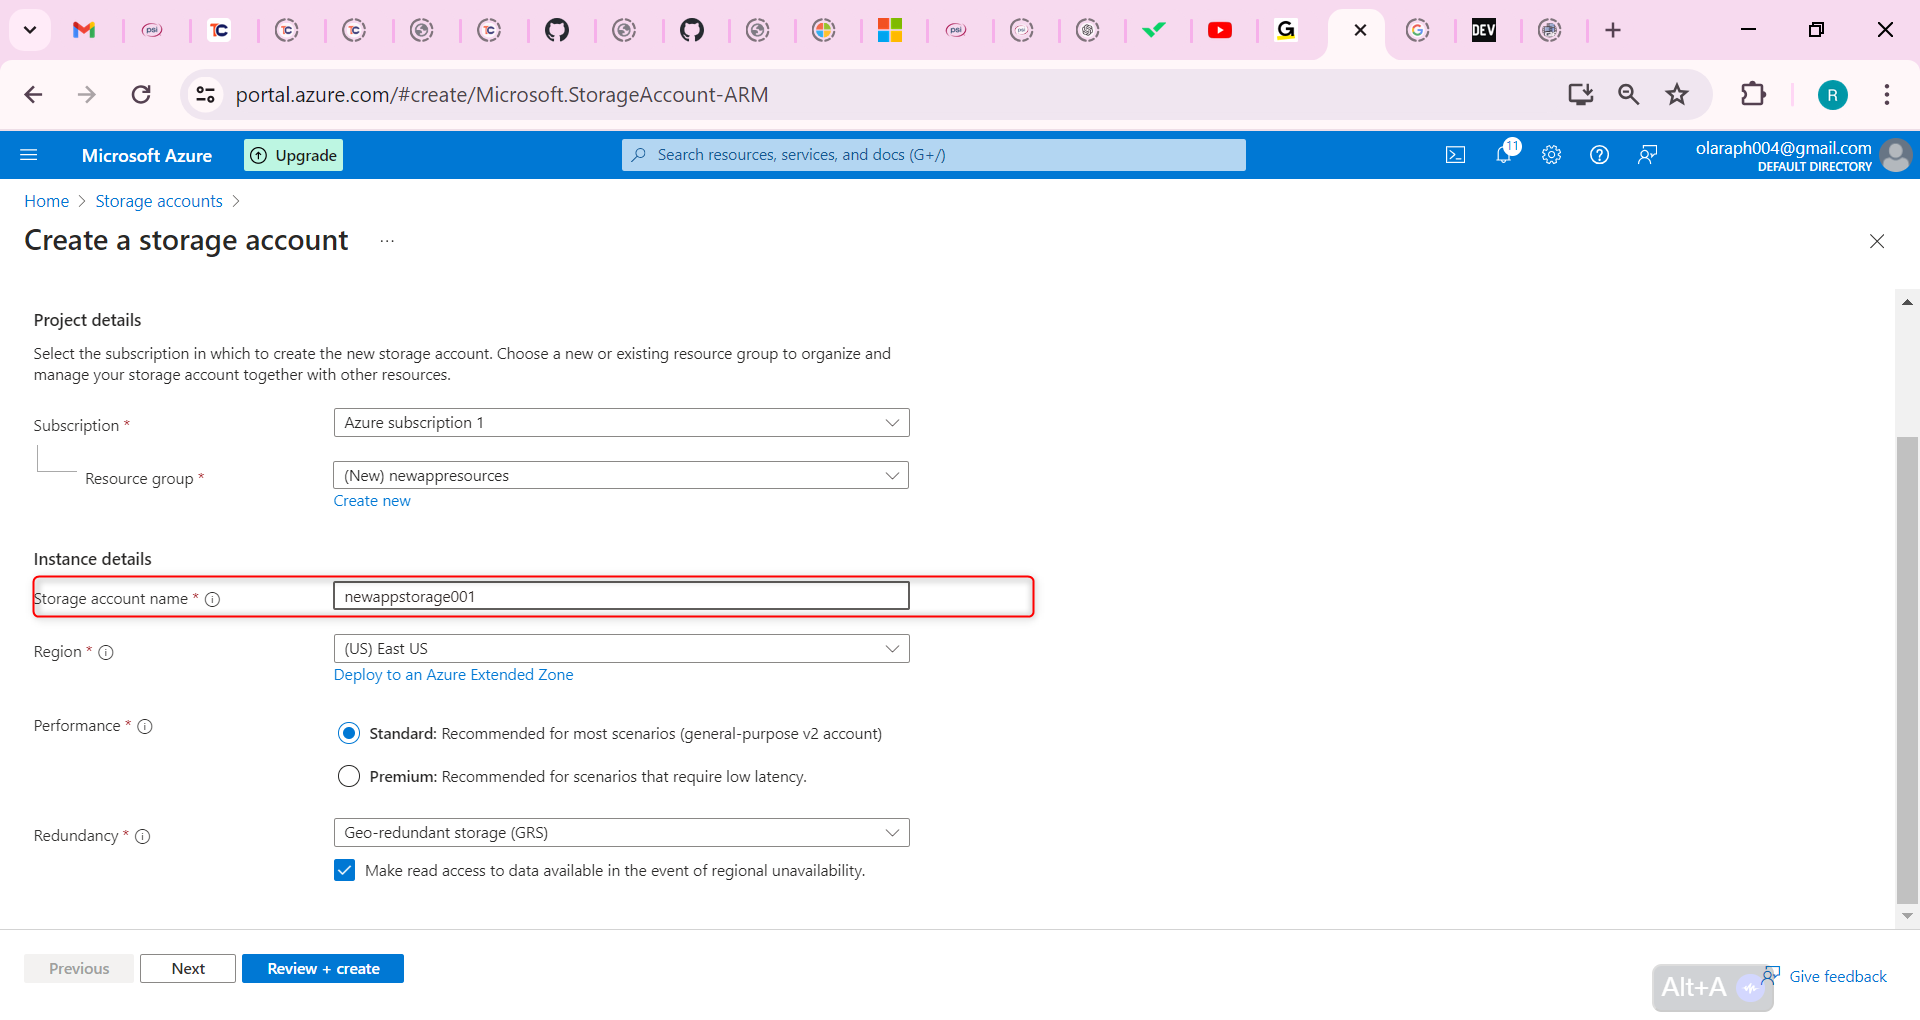Open portal settings gear
Screen dimensions: 1920x1020
1552,155
